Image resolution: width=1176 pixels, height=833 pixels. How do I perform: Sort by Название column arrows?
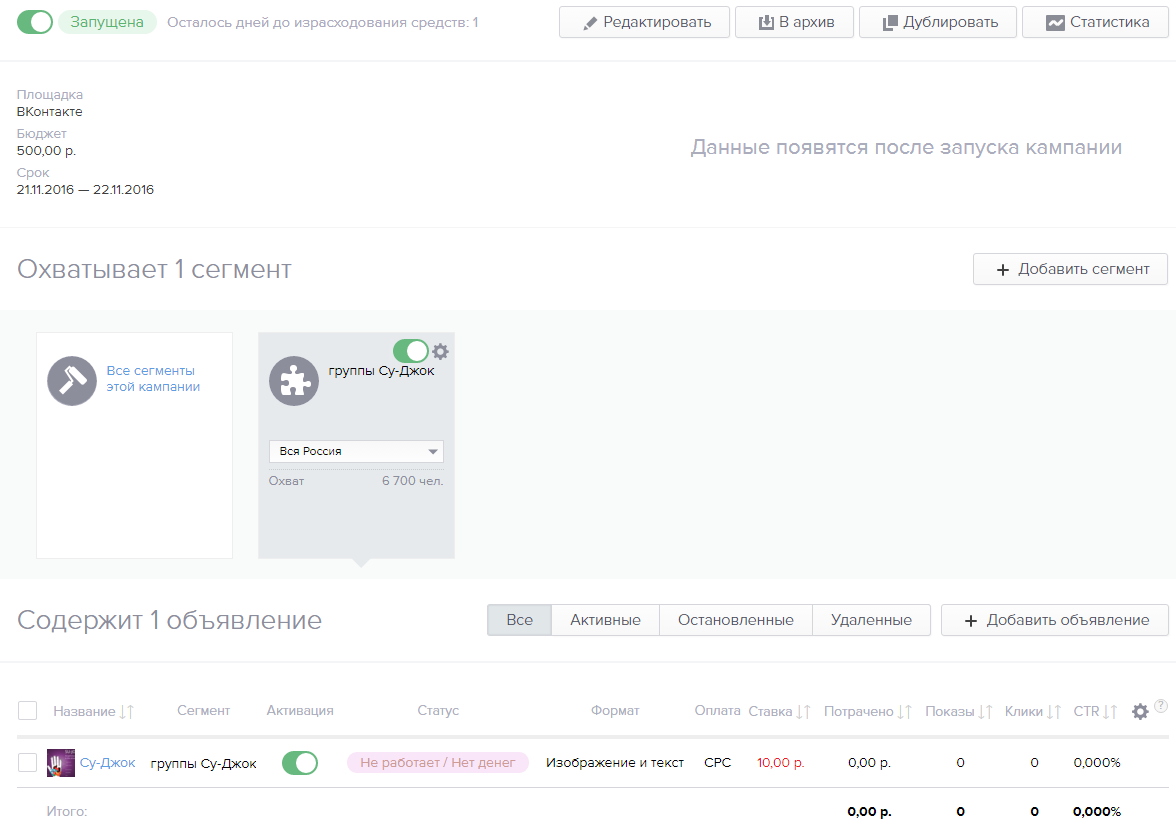127,712
